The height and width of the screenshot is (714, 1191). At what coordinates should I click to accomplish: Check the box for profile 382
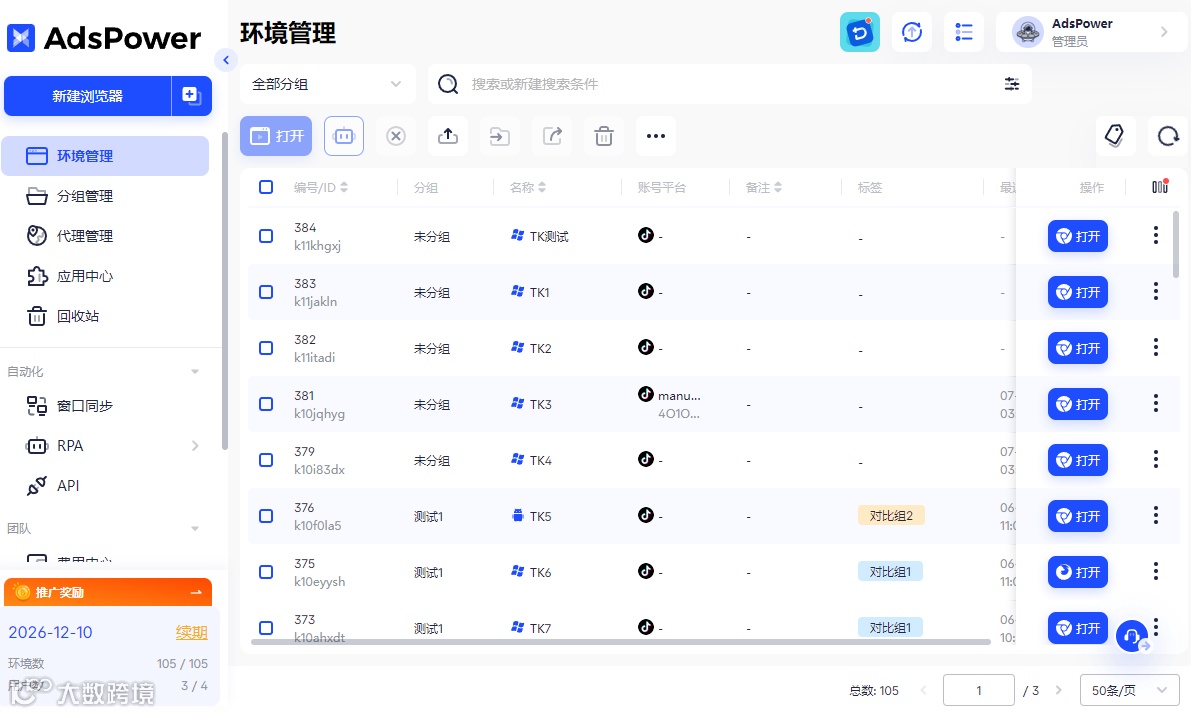(266, 348)
